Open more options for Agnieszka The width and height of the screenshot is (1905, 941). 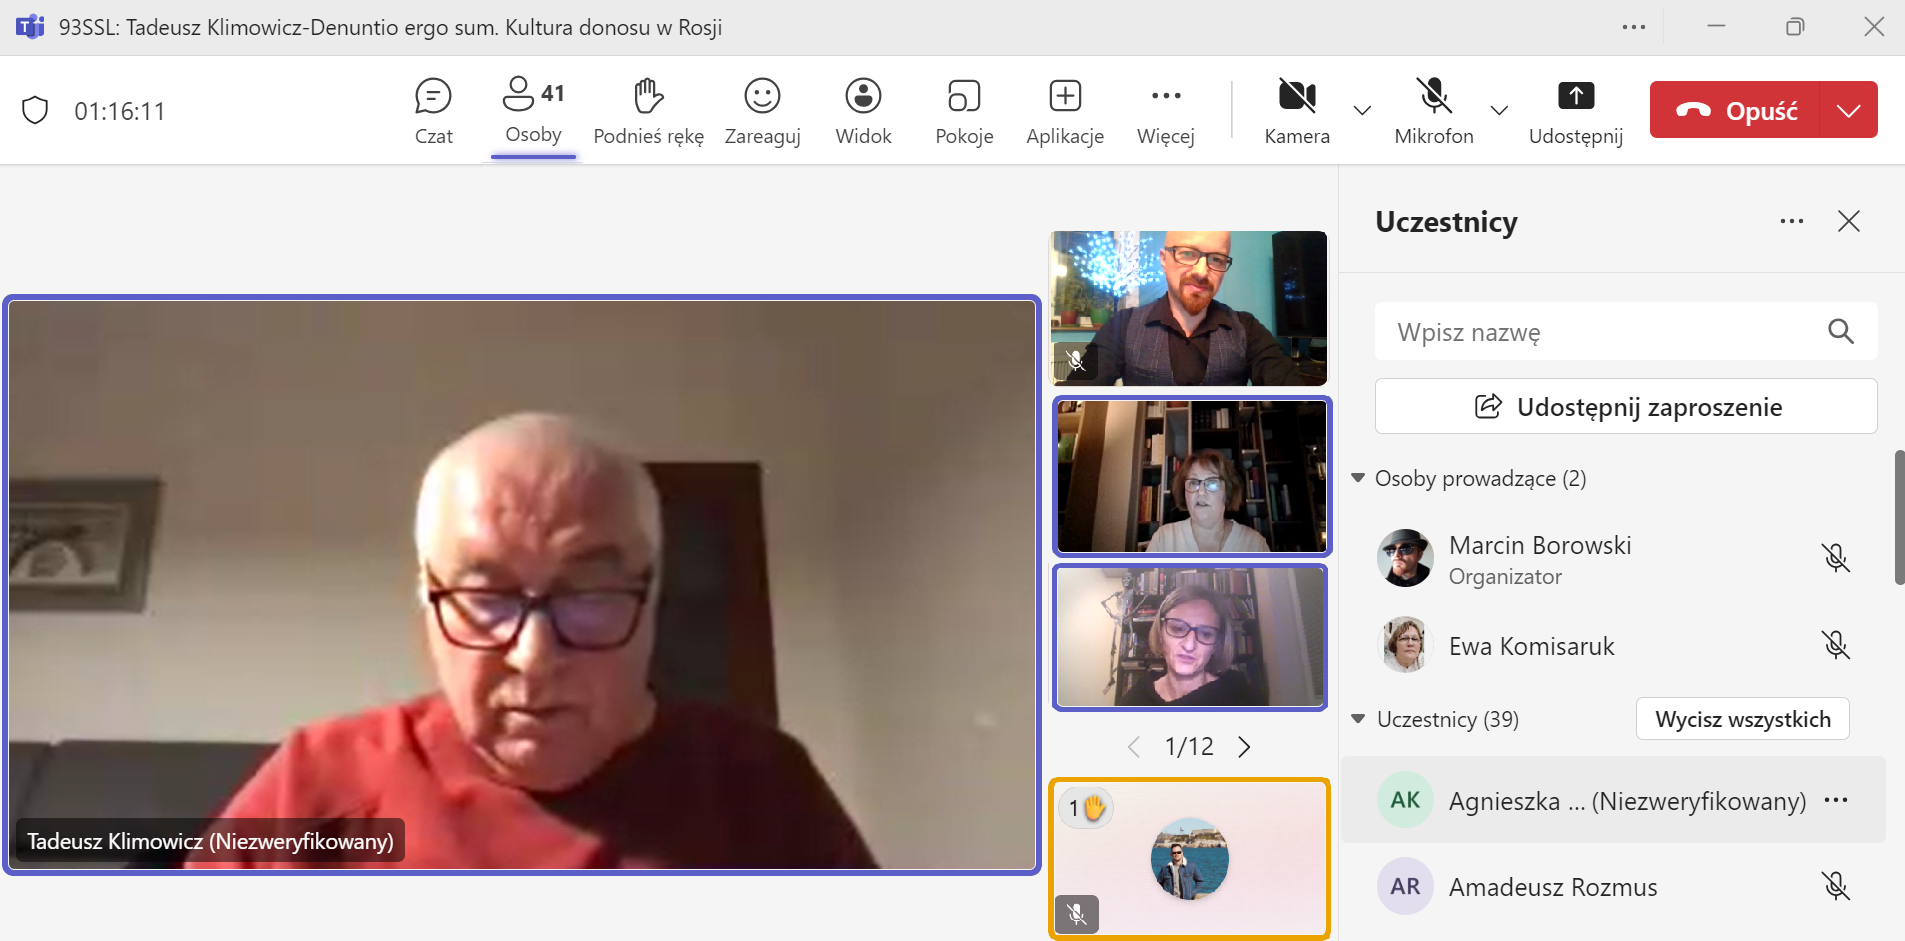click(x=1835, y=800)
